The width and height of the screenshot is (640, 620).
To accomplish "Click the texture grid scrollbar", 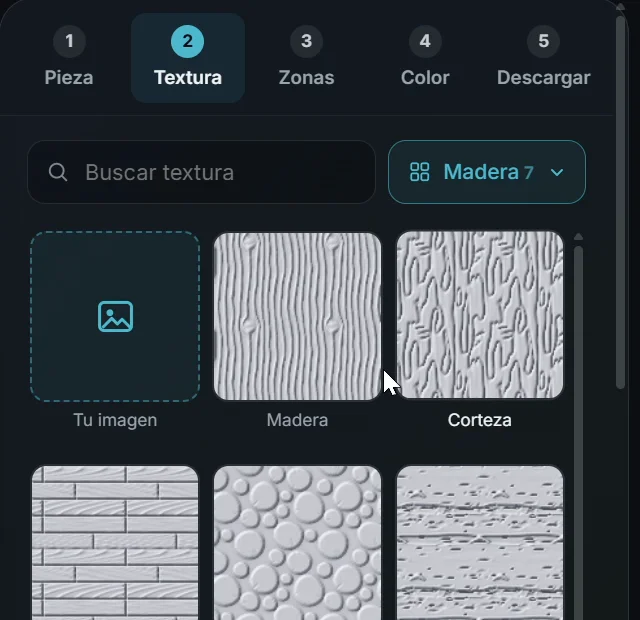I will point(578,432).
